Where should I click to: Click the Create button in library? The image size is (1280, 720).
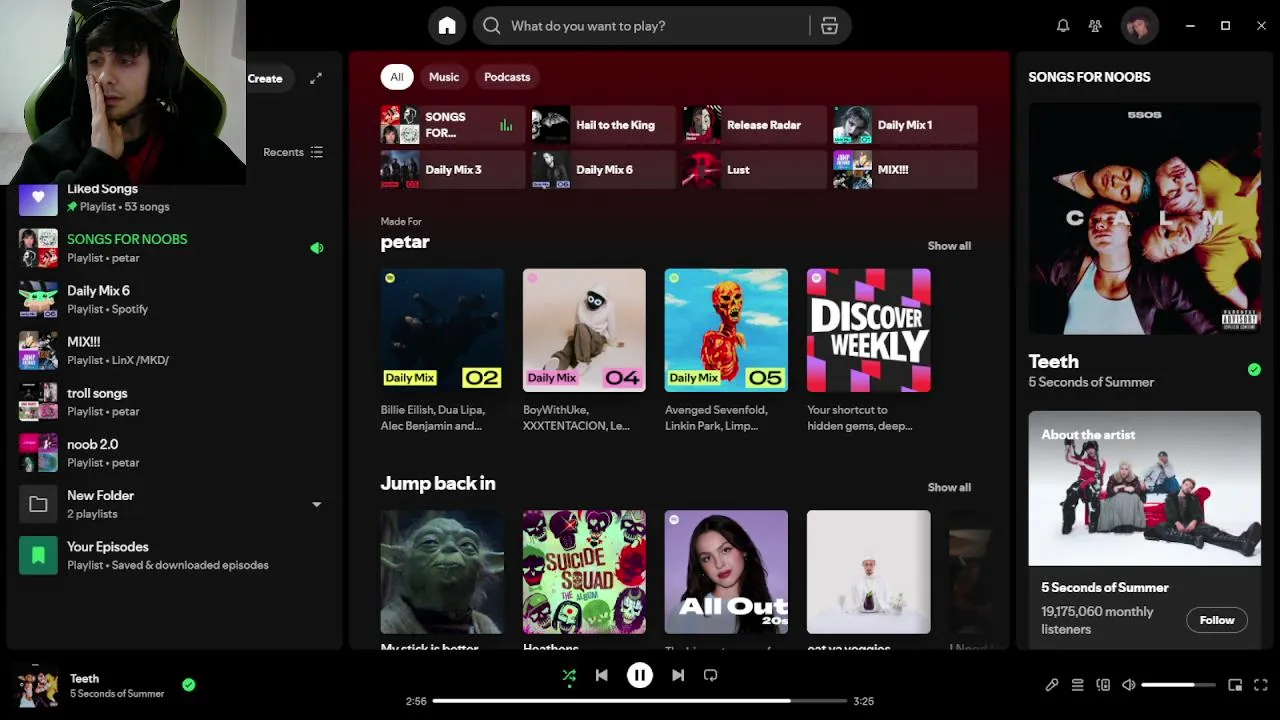coord(265,78)
